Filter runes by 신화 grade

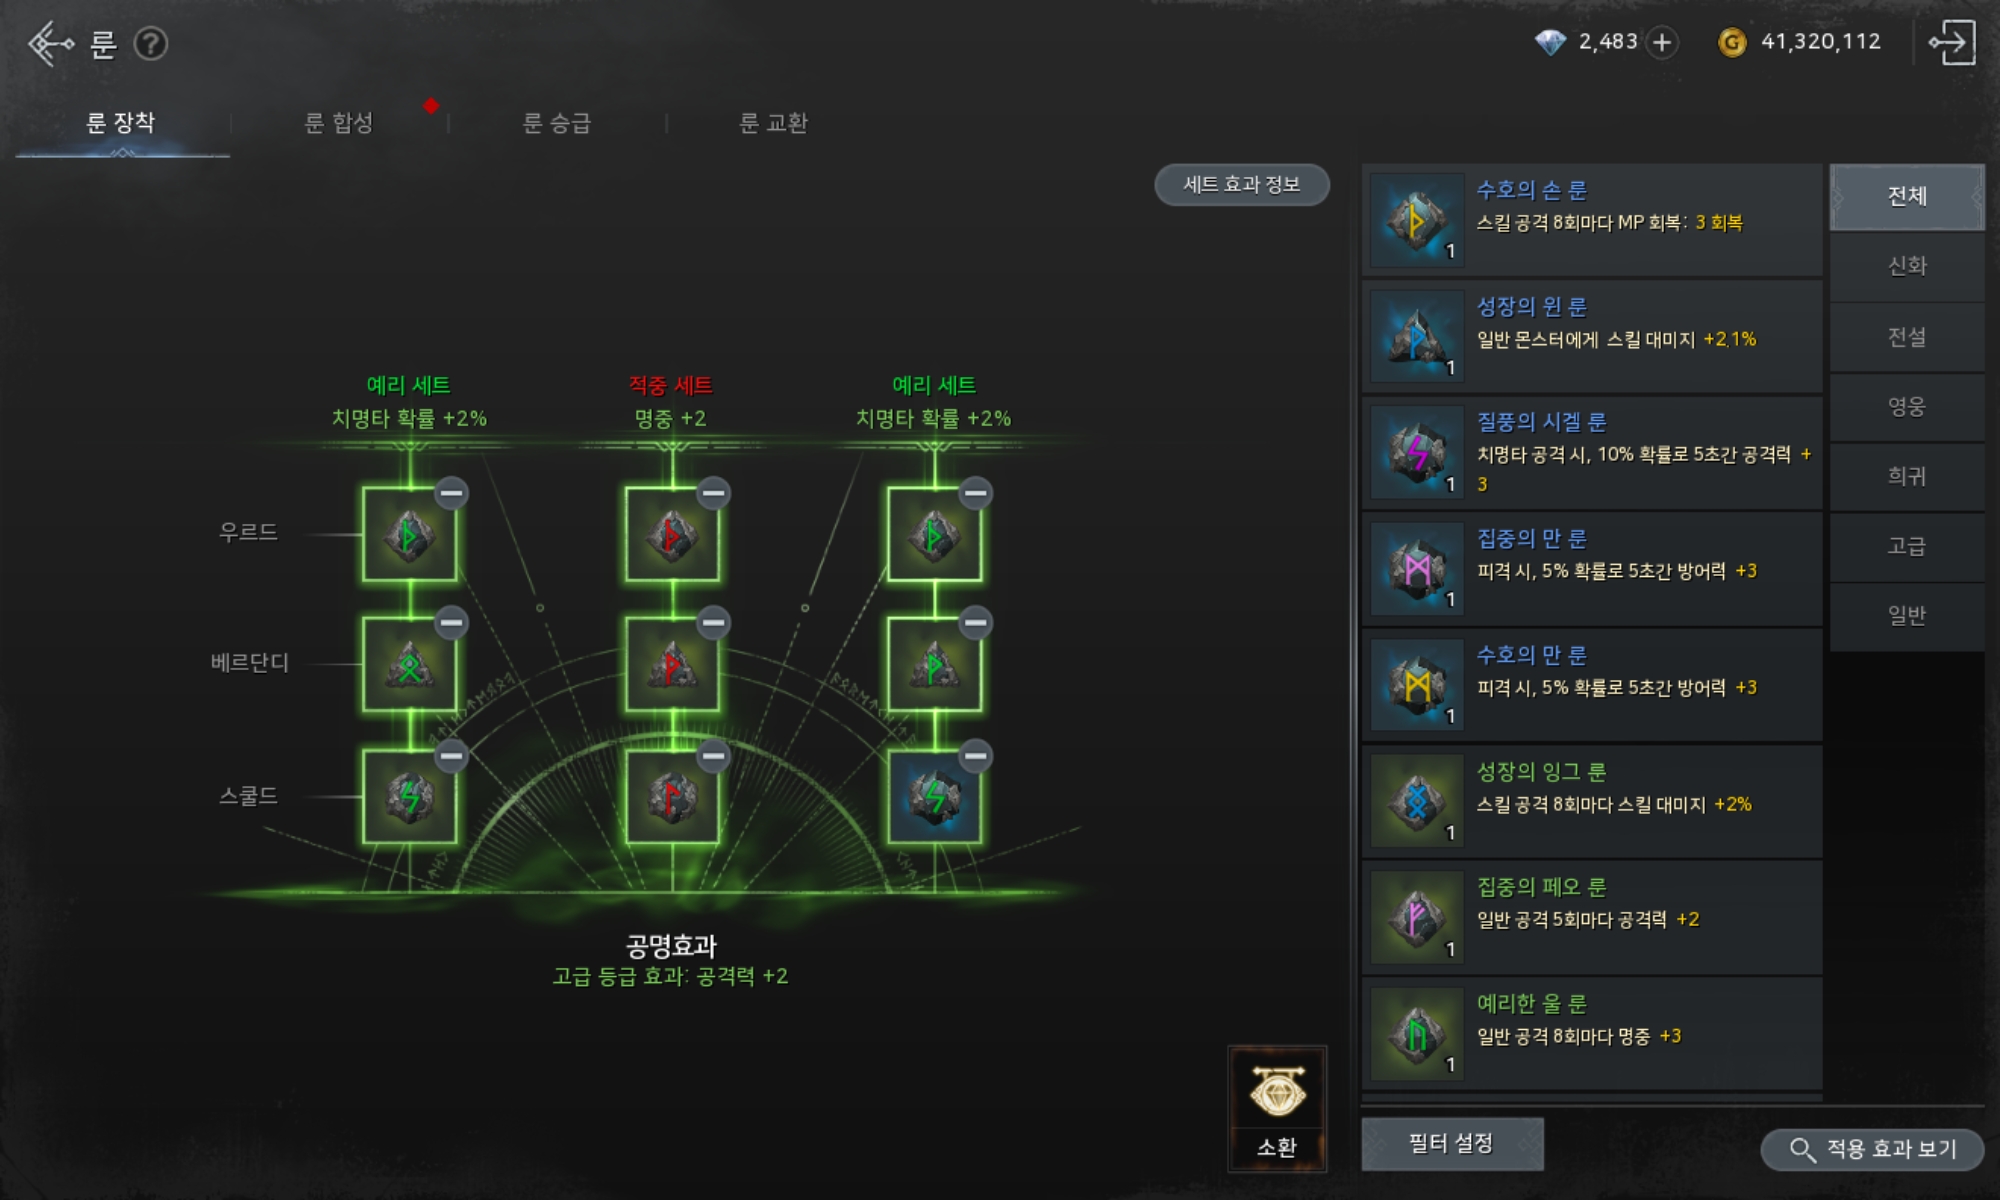click(x=1907, y=266)
